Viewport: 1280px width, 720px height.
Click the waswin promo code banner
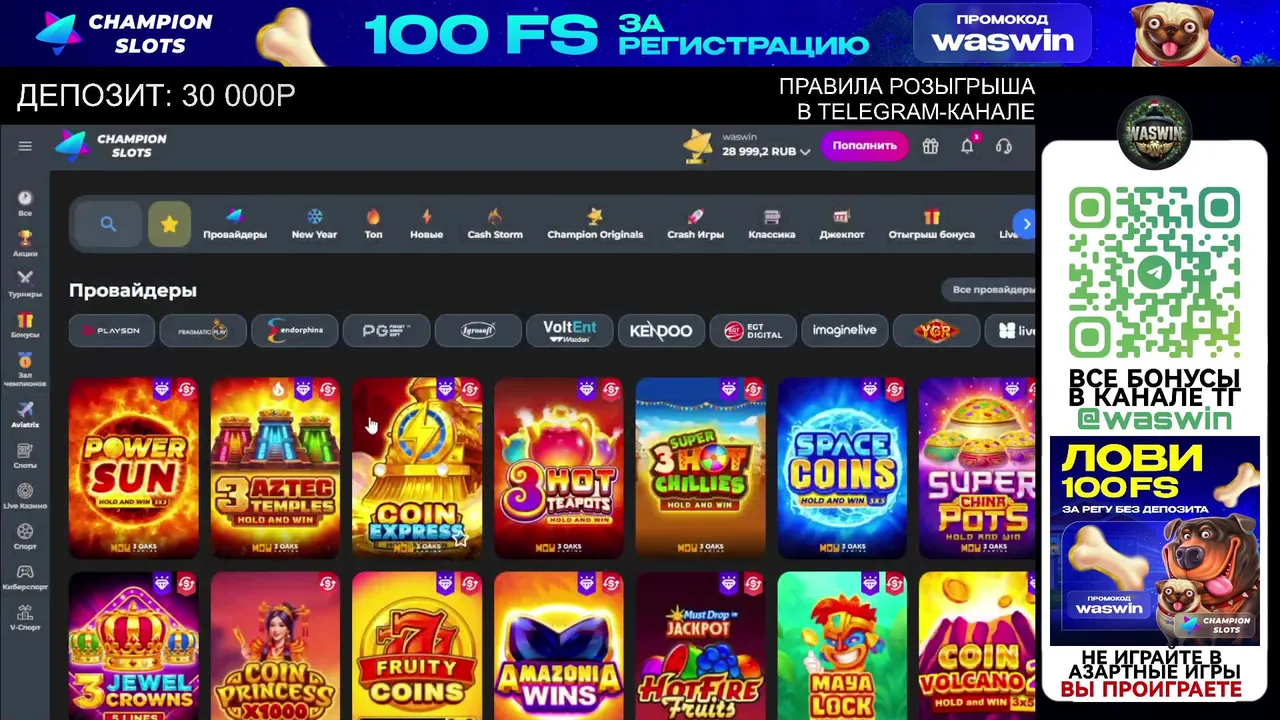pos(1002,33)
